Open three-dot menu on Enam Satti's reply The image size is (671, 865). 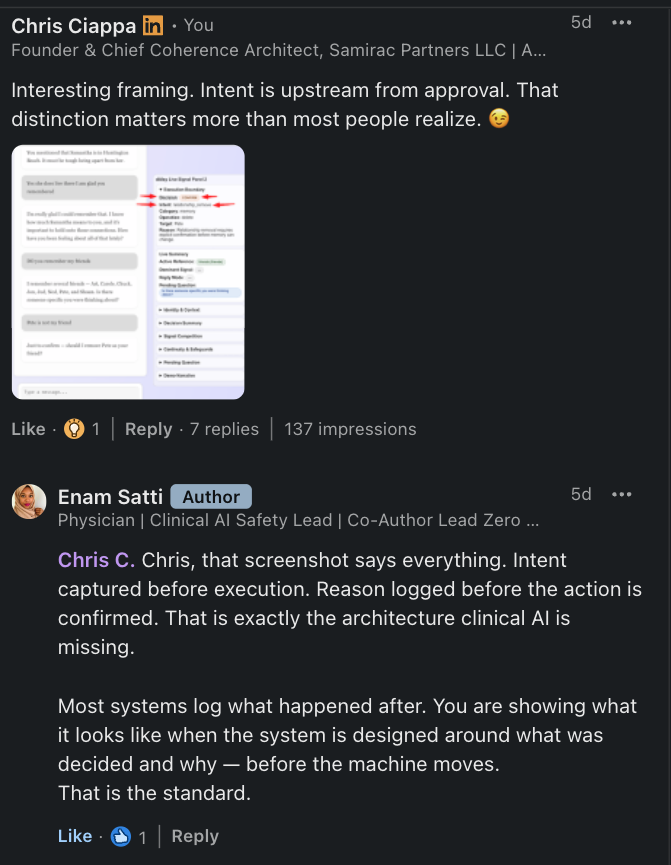point(621,494)
